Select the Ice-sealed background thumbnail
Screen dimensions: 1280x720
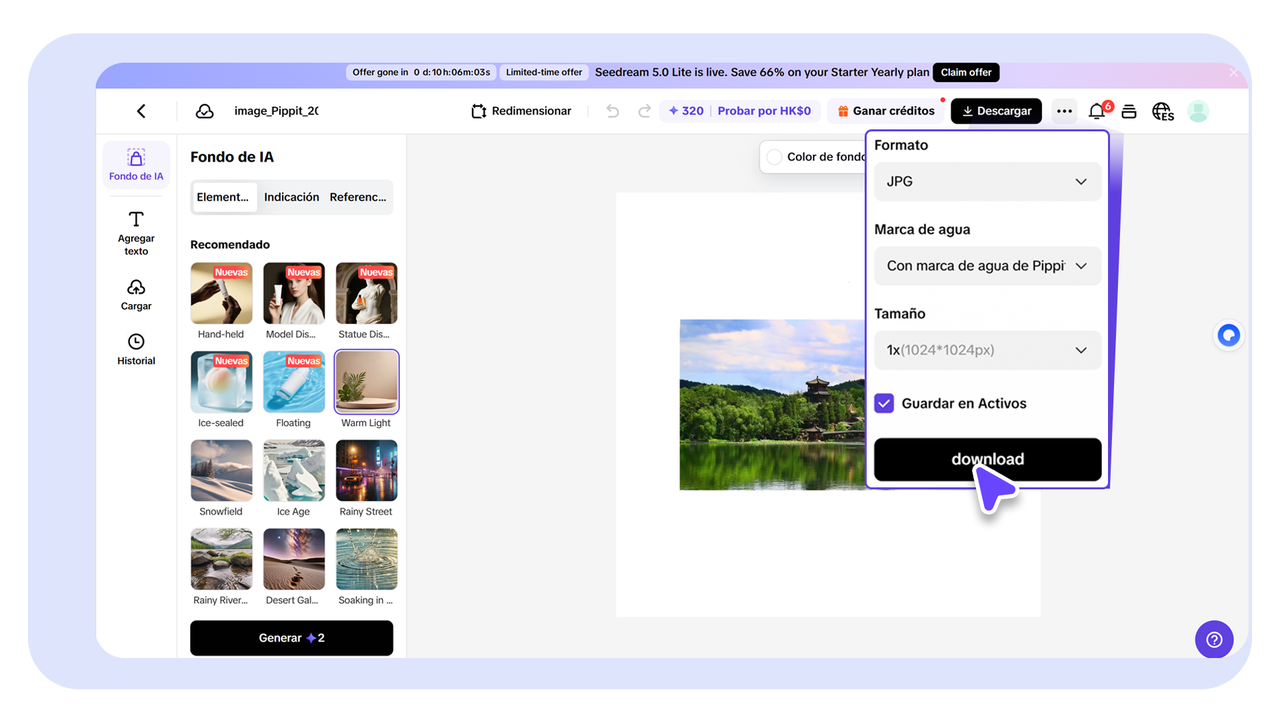pos(221,382)
